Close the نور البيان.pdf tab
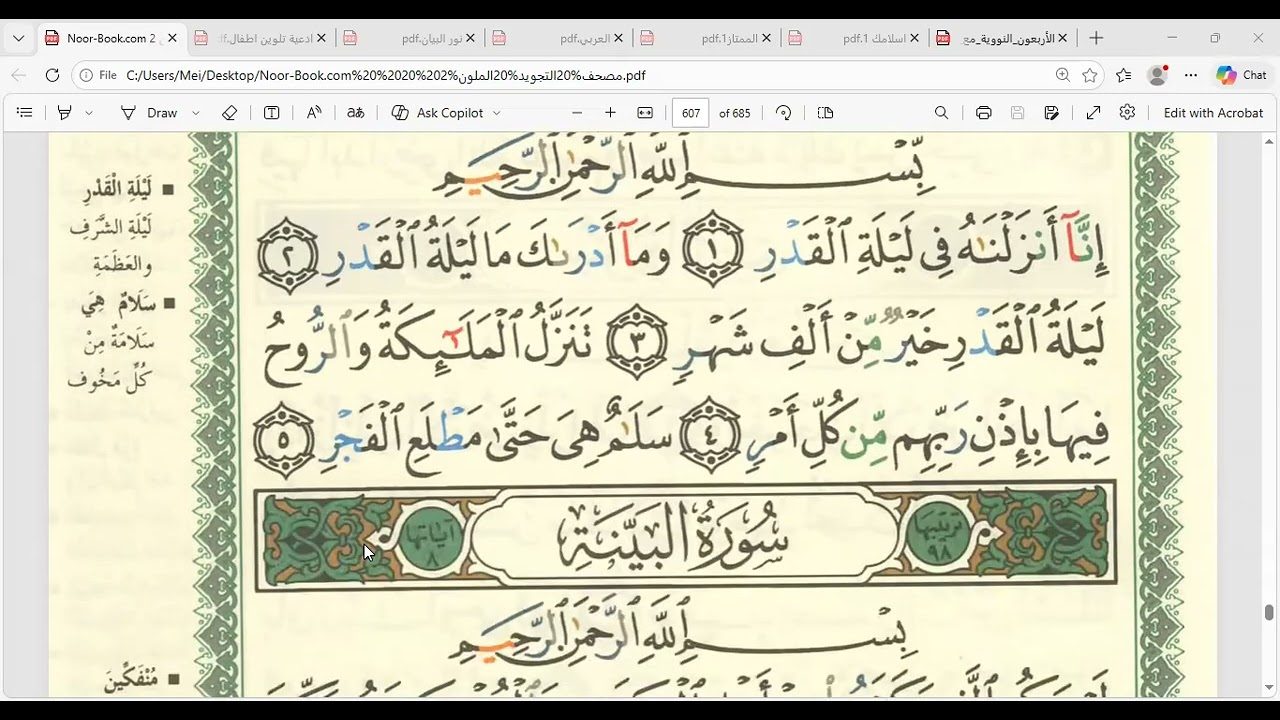The image size is (1280, 720). pos(470,38)
